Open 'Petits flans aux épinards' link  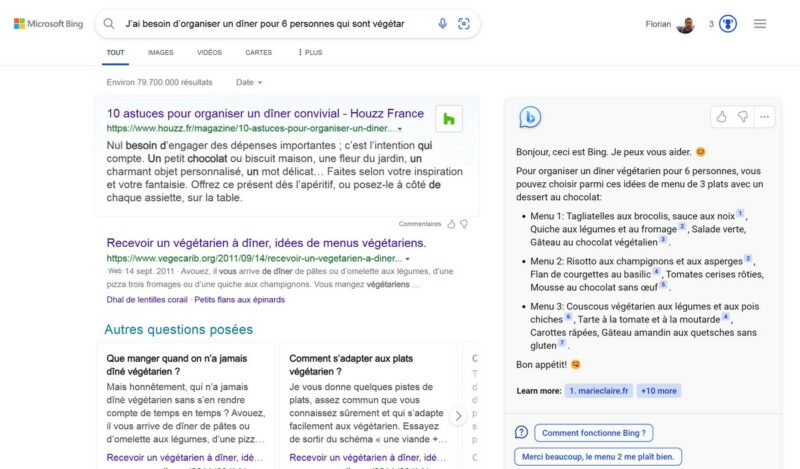pyautogui.click(x=239, y=300)
